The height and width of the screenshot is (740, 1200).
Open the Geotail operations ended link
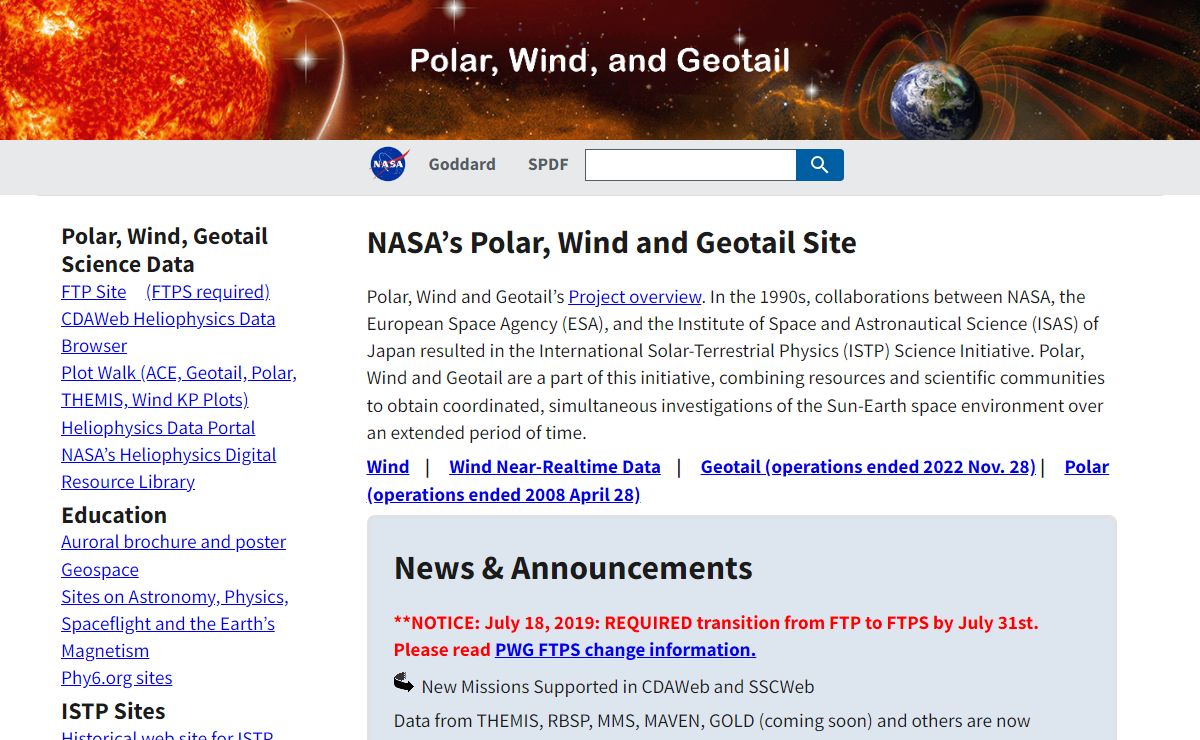[868, 467]
